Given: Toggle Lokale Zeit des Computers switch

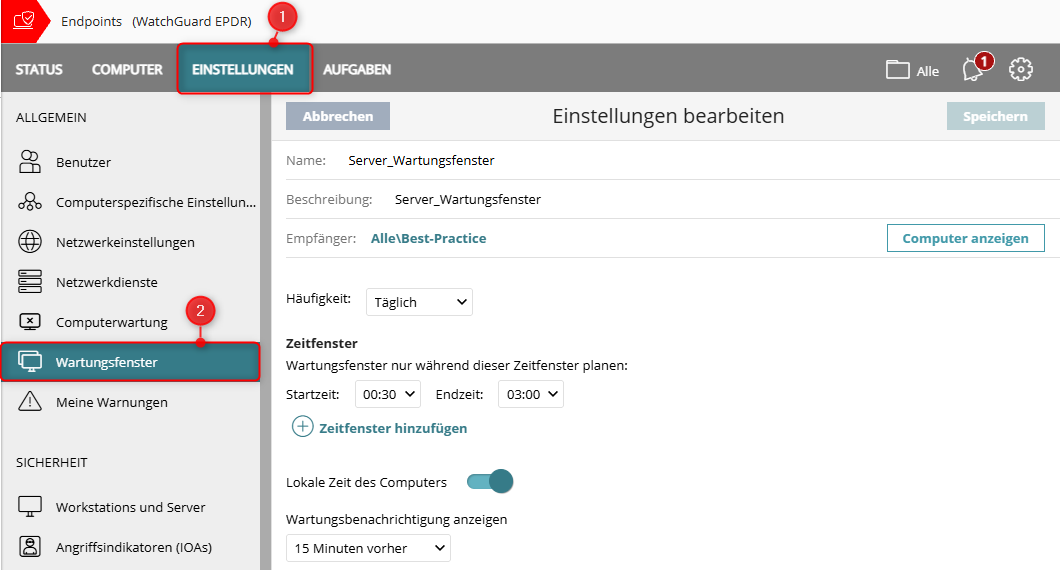Looking at the screenshot, I should point(490,482).
